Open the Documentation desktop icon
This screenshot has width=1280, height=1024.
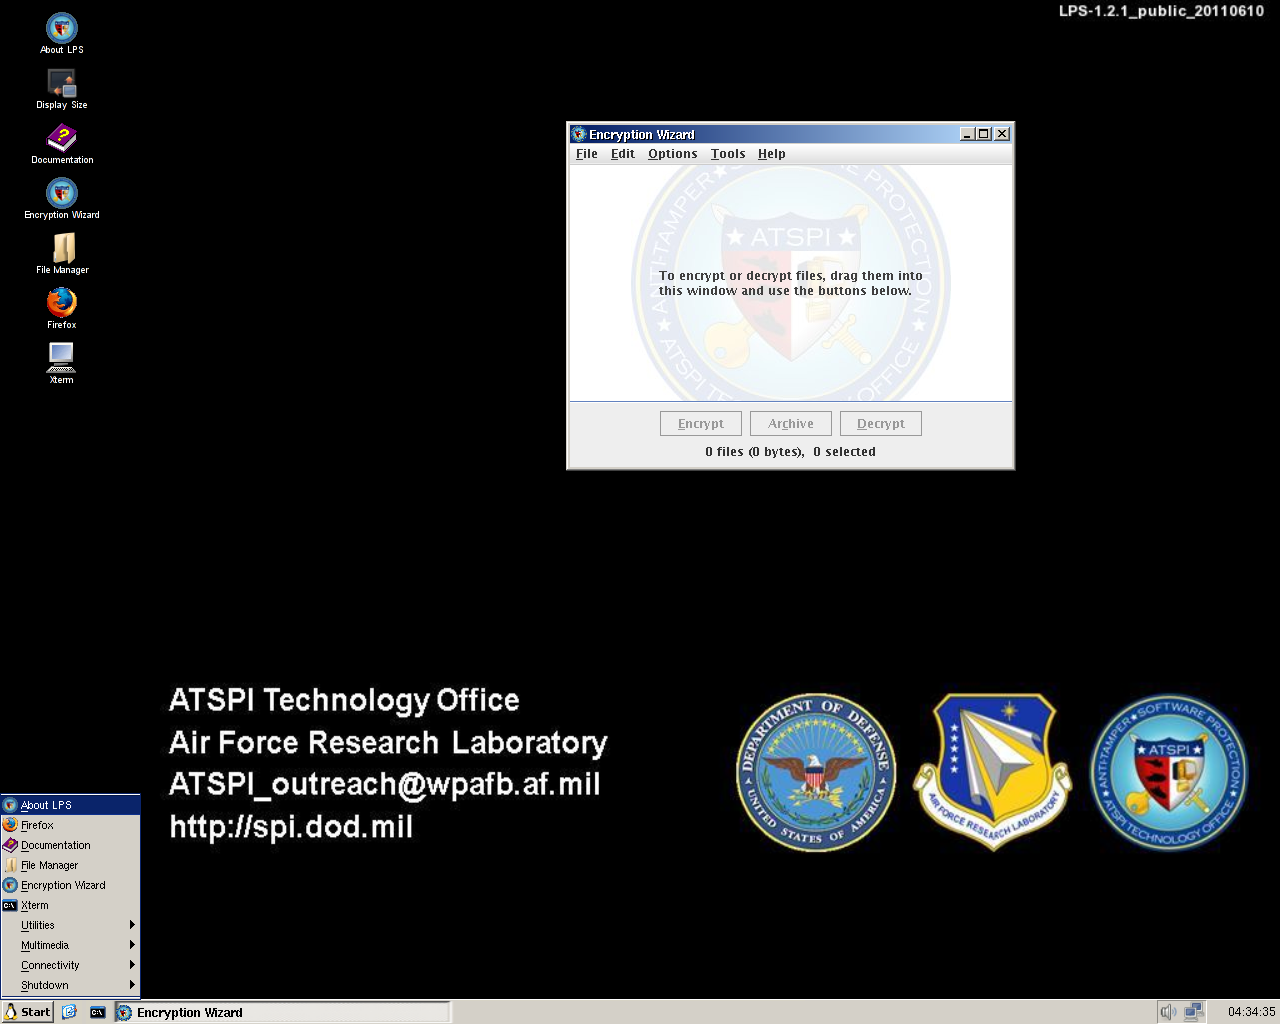pos(62,143)
